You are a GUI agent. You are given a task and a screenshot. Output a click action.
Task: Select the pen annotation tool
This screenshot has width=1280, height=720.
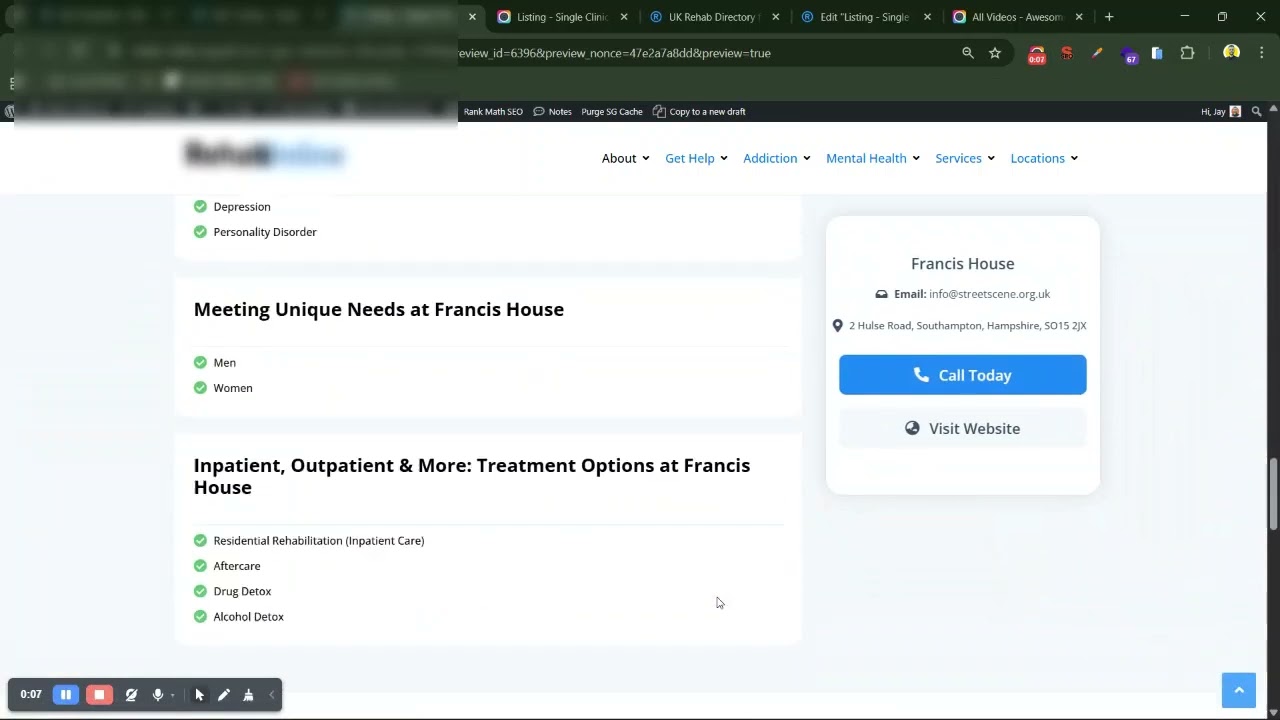point(224,695)
